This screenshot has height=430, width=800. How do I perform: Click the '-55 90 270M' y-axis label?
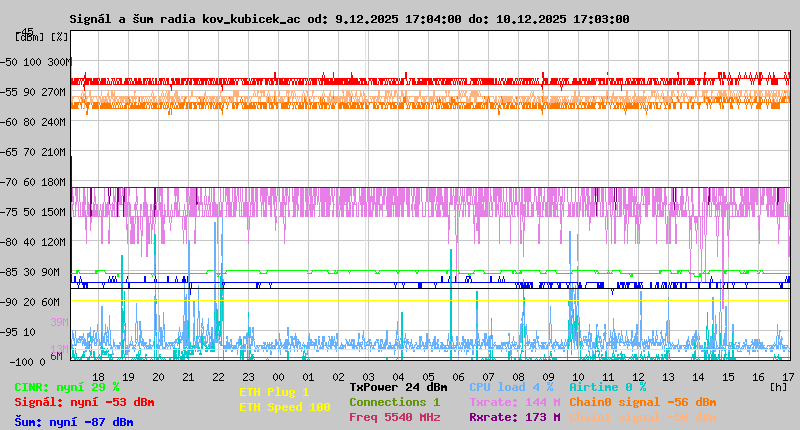click(33, 92)
